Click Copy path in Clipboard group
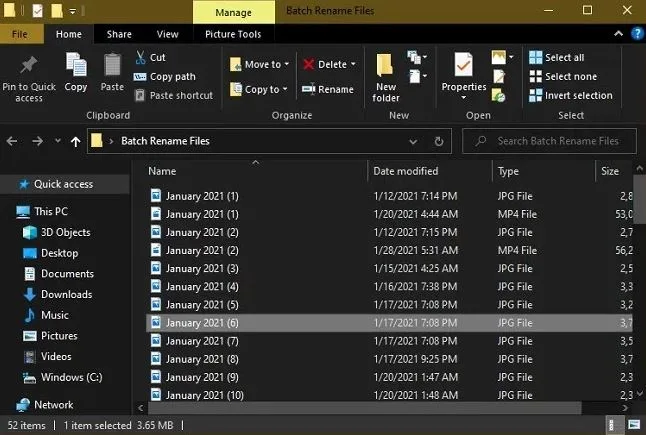Screen dimensions: 646x435 coord(165,77)
